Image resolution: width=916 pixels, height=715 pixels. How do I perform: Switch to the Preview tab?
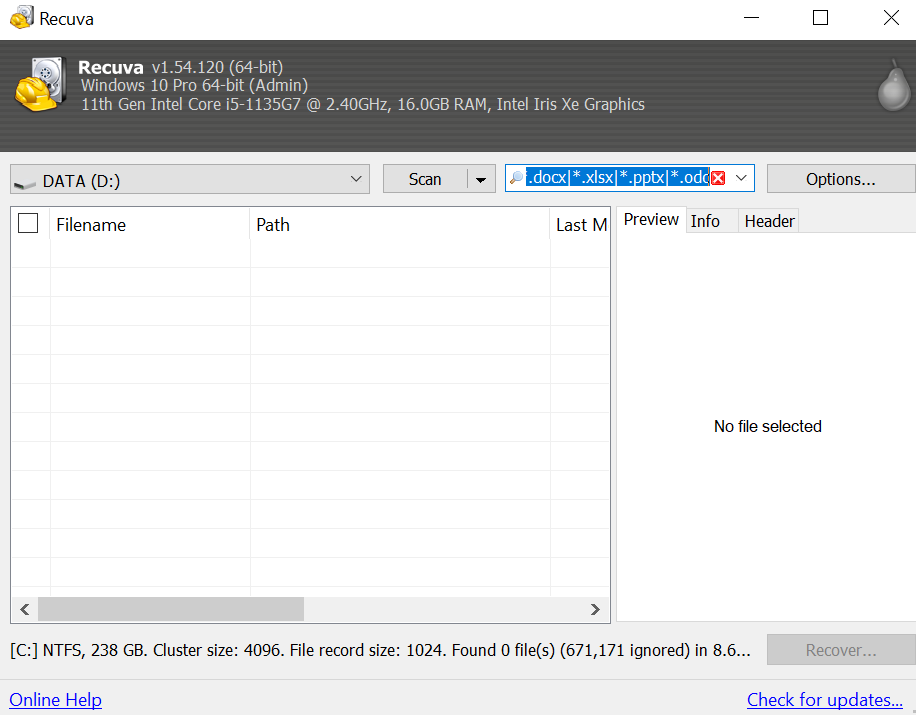pos(651,220)
